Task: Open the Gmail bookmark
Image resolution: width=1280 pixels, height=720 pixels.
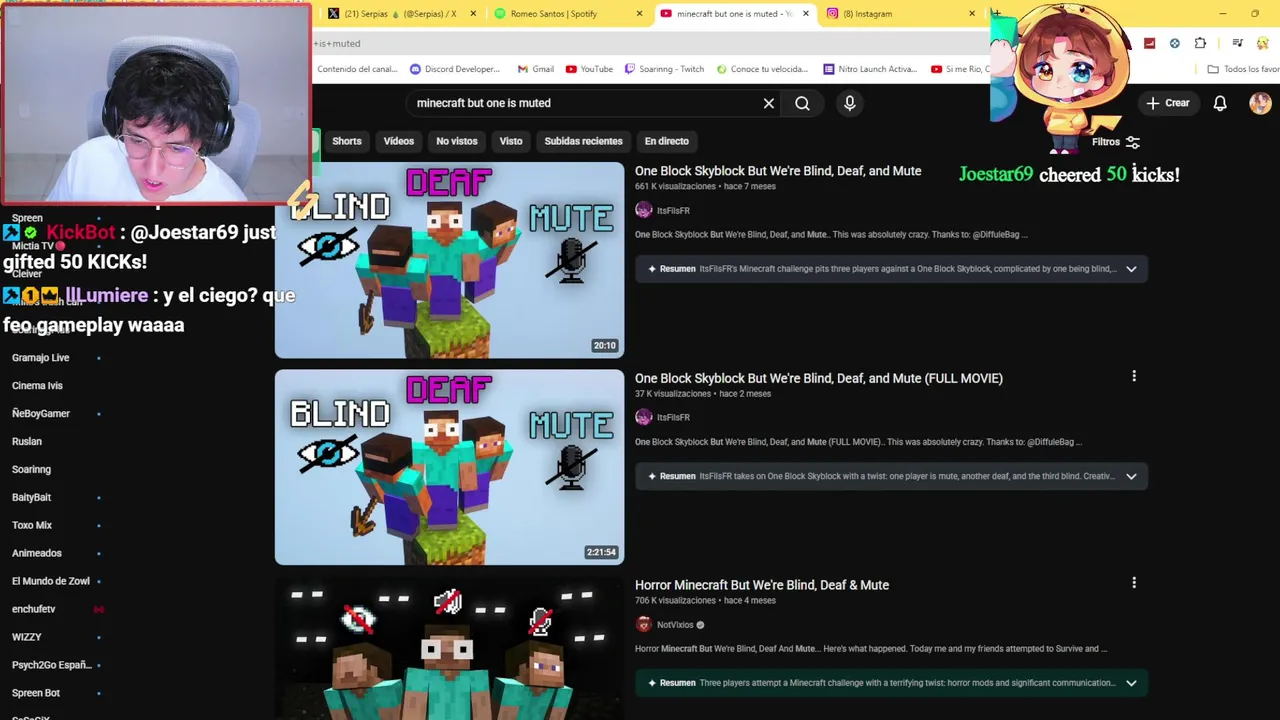Action: pos(535,69)
